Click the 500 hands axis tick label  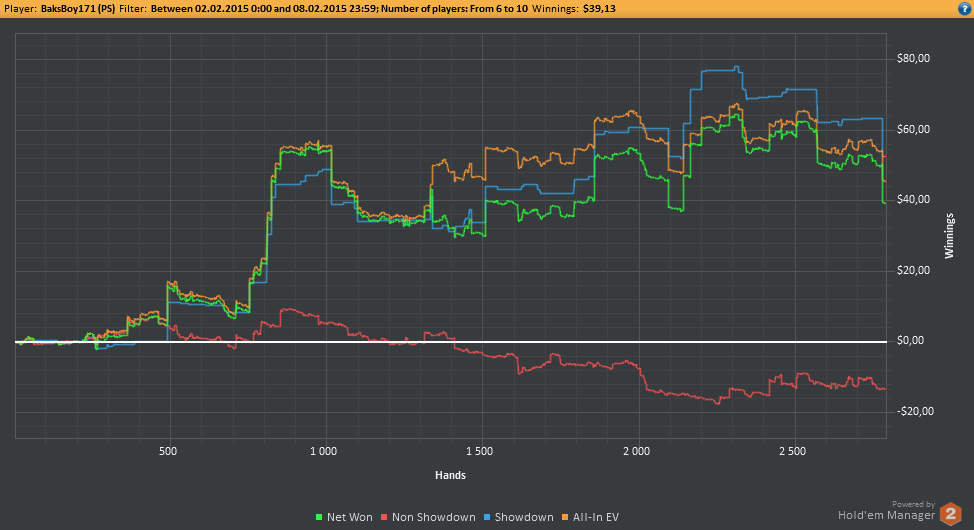tap(168, 451)
